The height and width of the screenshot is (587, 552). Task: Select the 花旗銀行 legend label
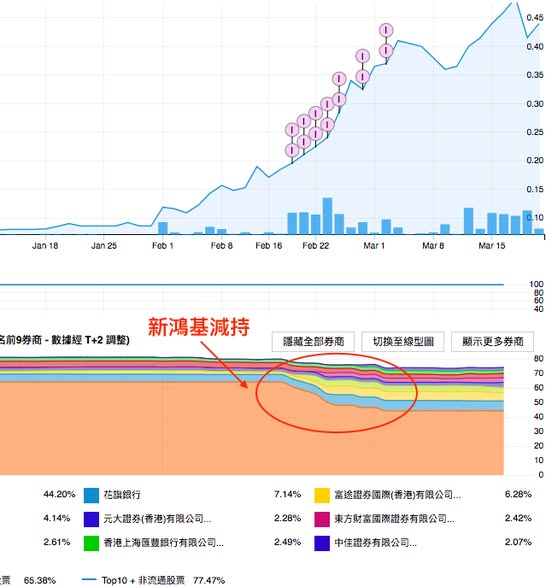122,495
